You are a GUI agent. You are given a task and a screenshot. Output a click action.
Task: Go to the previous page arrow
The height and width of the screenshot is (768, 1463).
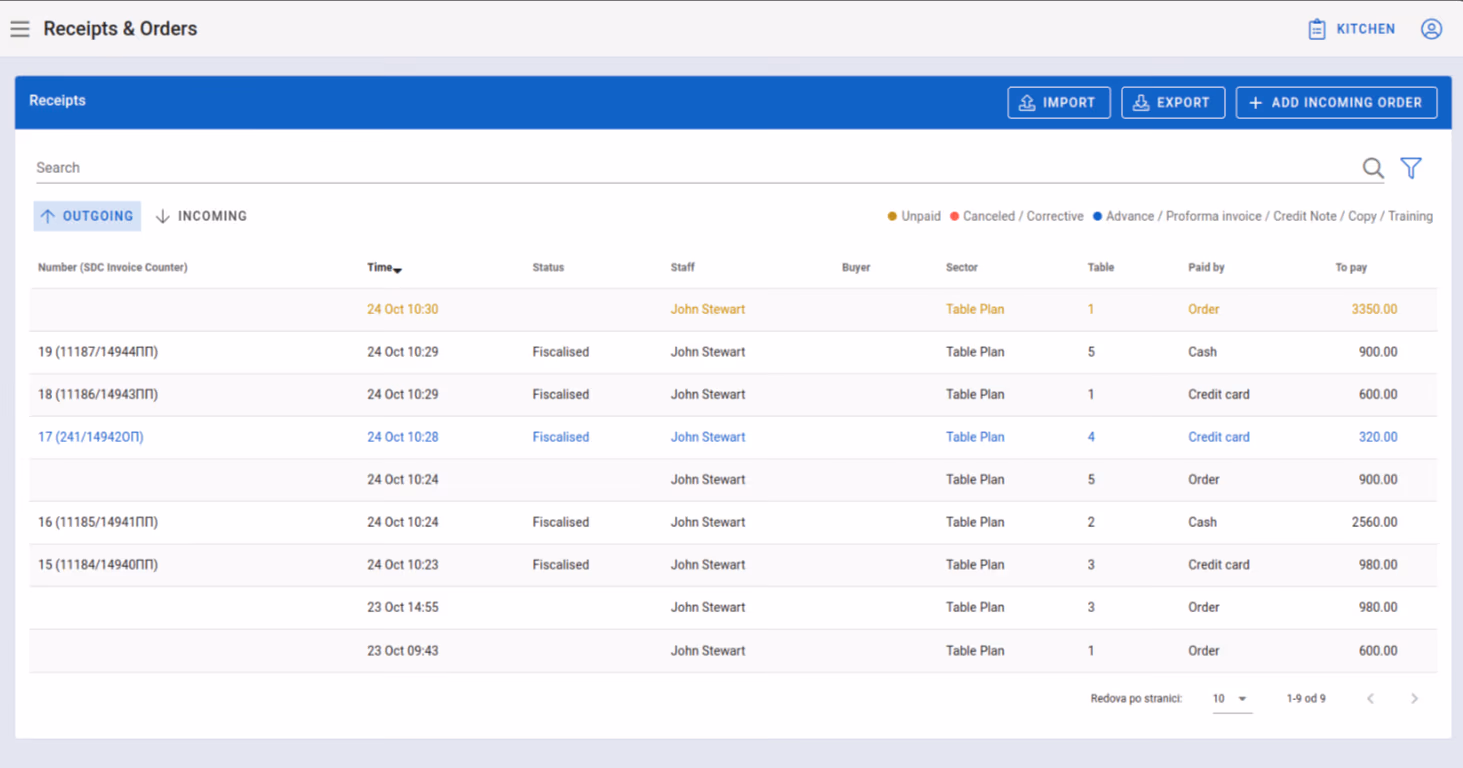coord(1370,699)
